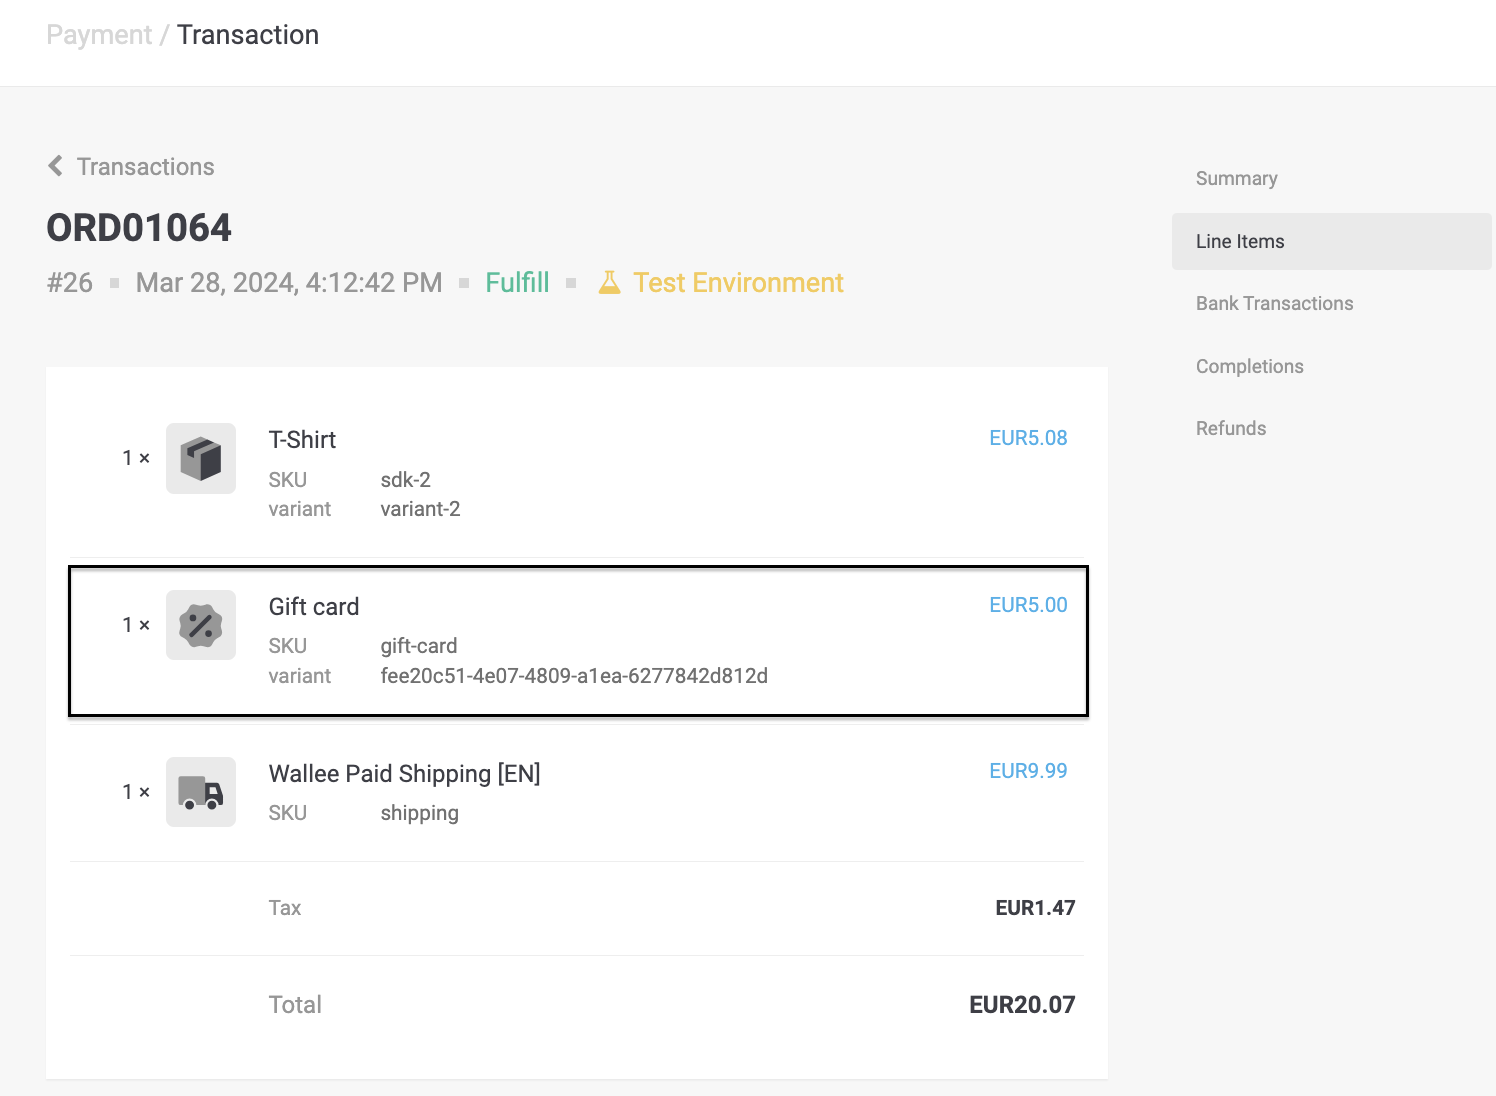
Task: Click the Fulfill status label
Action: point(517,283)
